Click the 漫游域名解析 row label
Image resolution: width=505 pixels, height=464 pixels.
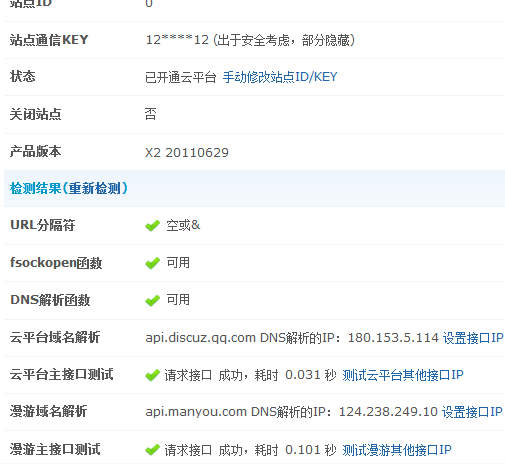click(x=49, y=412)
